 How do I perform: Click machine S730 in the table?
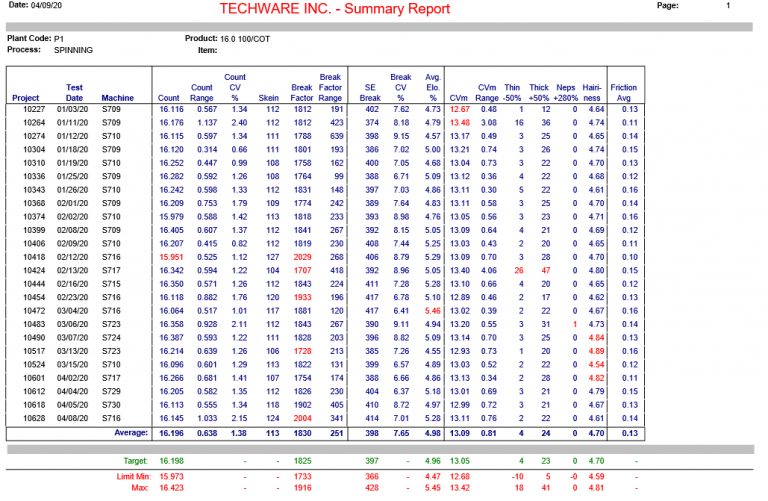point(111,405)
